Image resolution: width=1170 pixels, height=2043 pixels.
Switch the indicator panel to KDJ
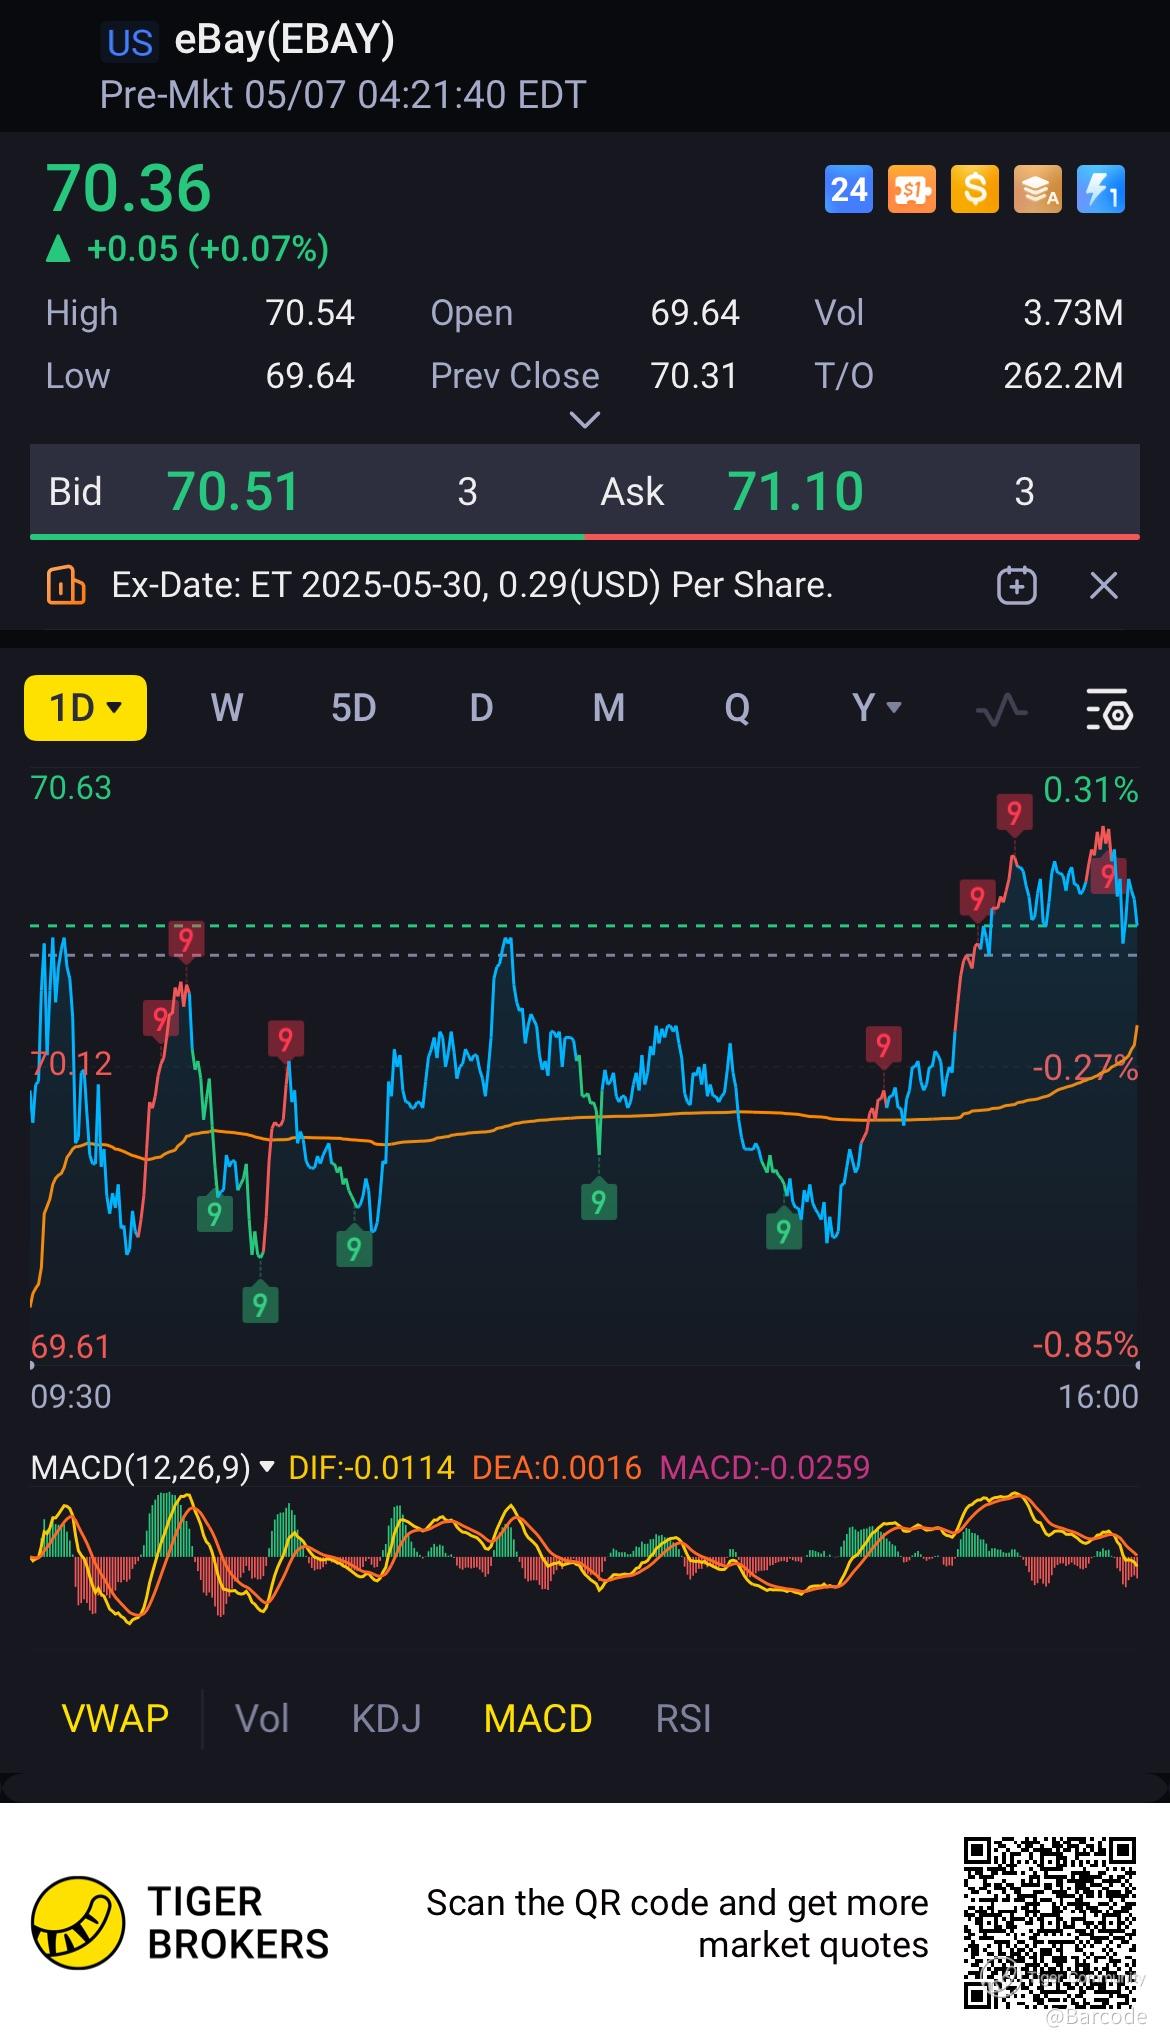[386, 1719]
